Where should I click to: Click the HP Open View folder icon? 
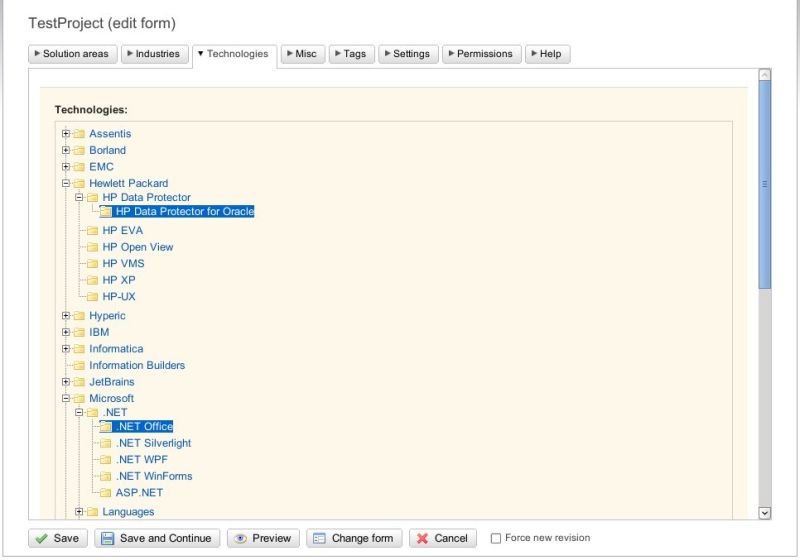coord(92,247)
